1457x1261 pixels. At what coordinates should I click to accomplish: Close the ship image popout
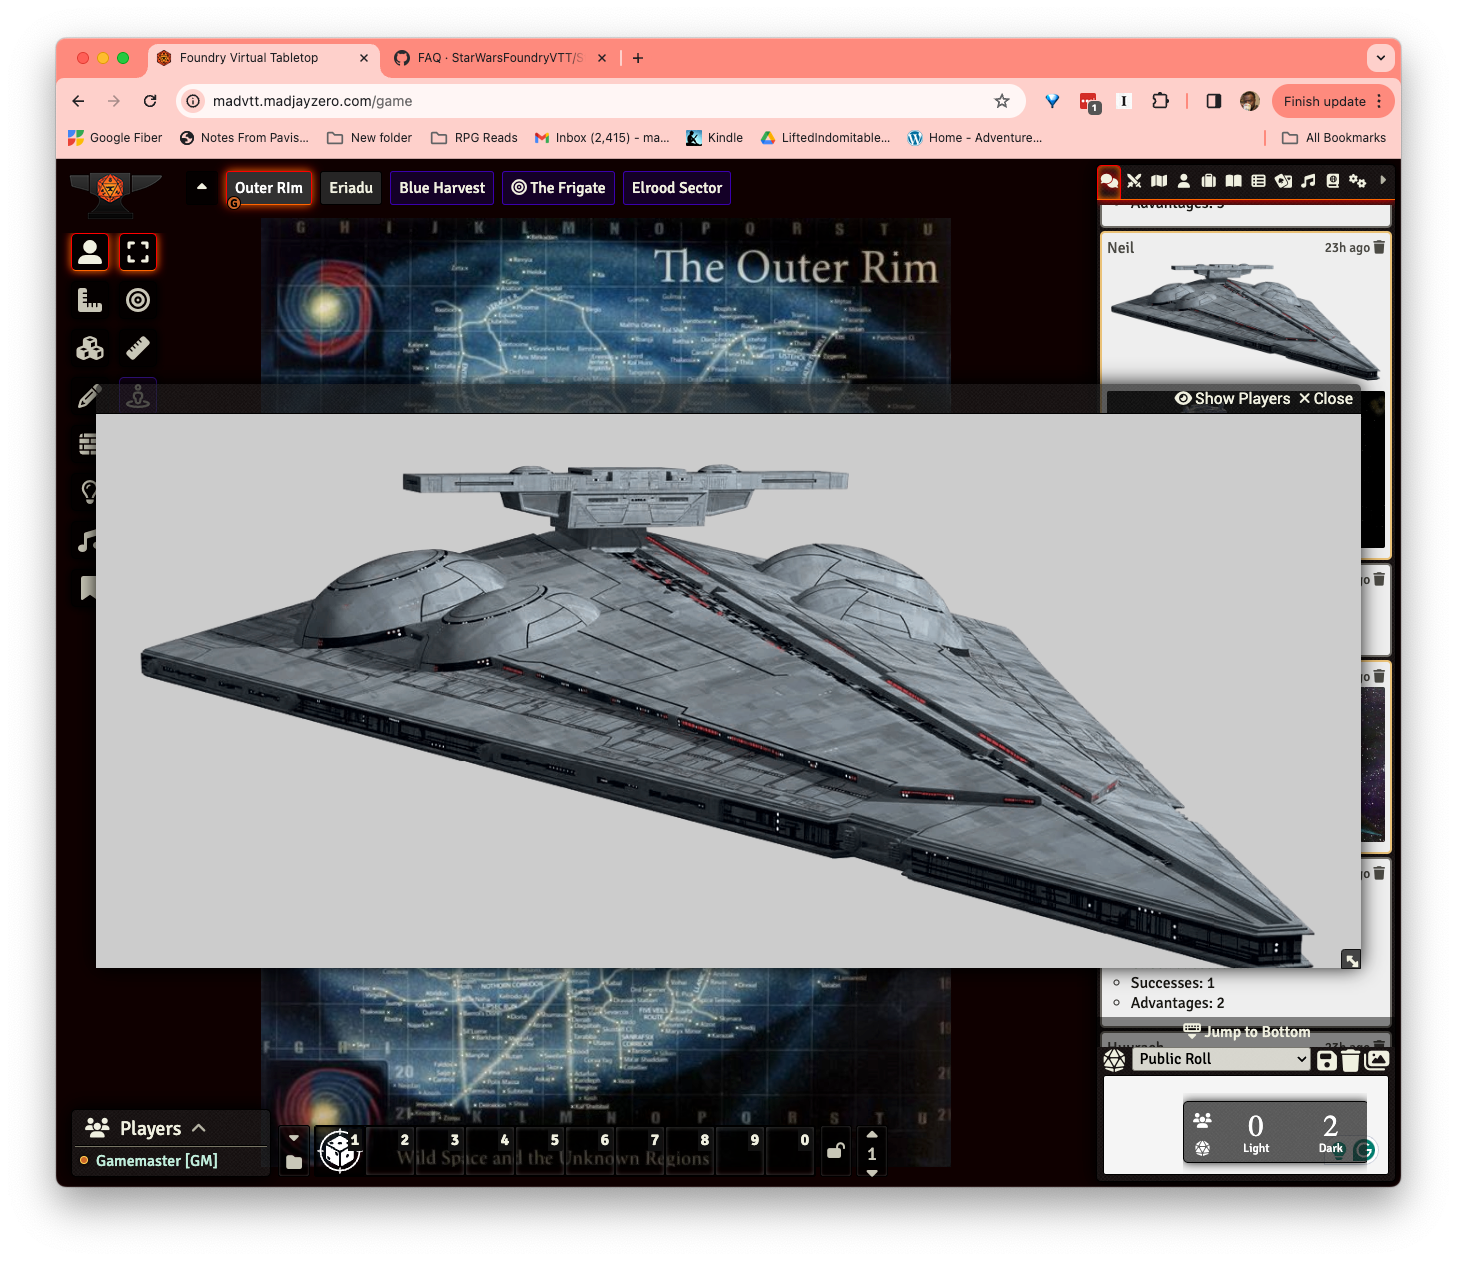click(1326, 398)
